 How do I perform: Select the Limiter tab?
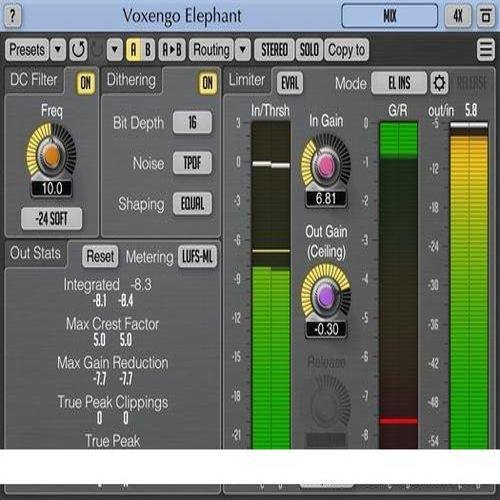pos(247,80)
